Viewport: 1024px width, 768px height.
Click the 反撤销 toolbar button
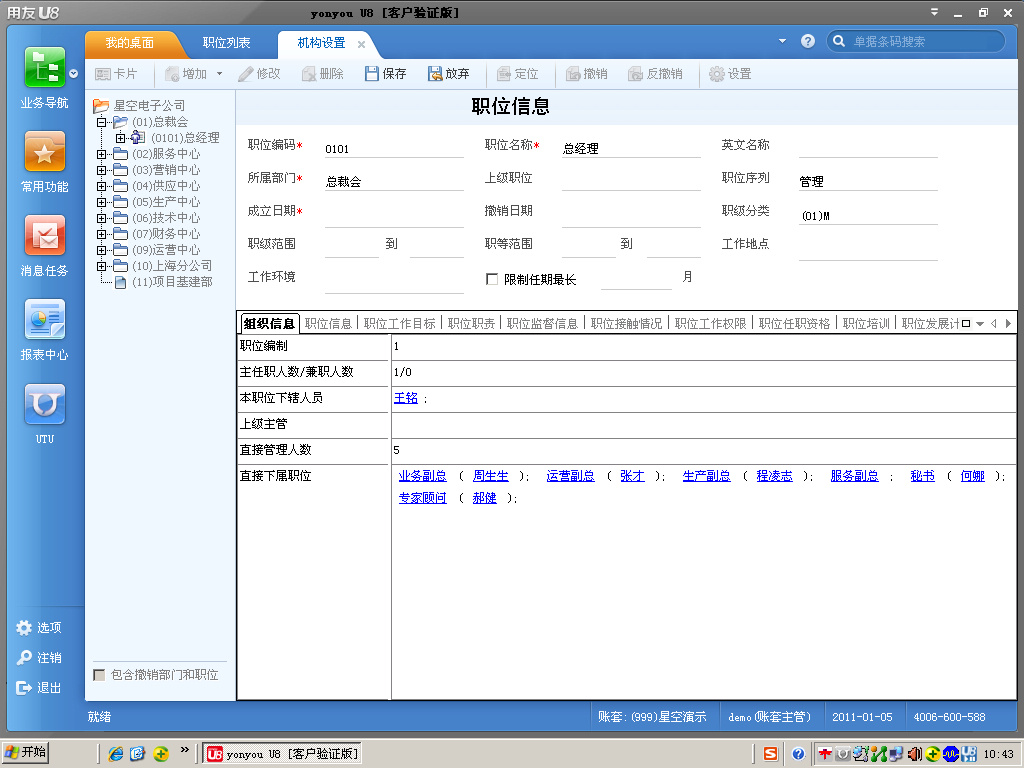click(x=655, y=74)
